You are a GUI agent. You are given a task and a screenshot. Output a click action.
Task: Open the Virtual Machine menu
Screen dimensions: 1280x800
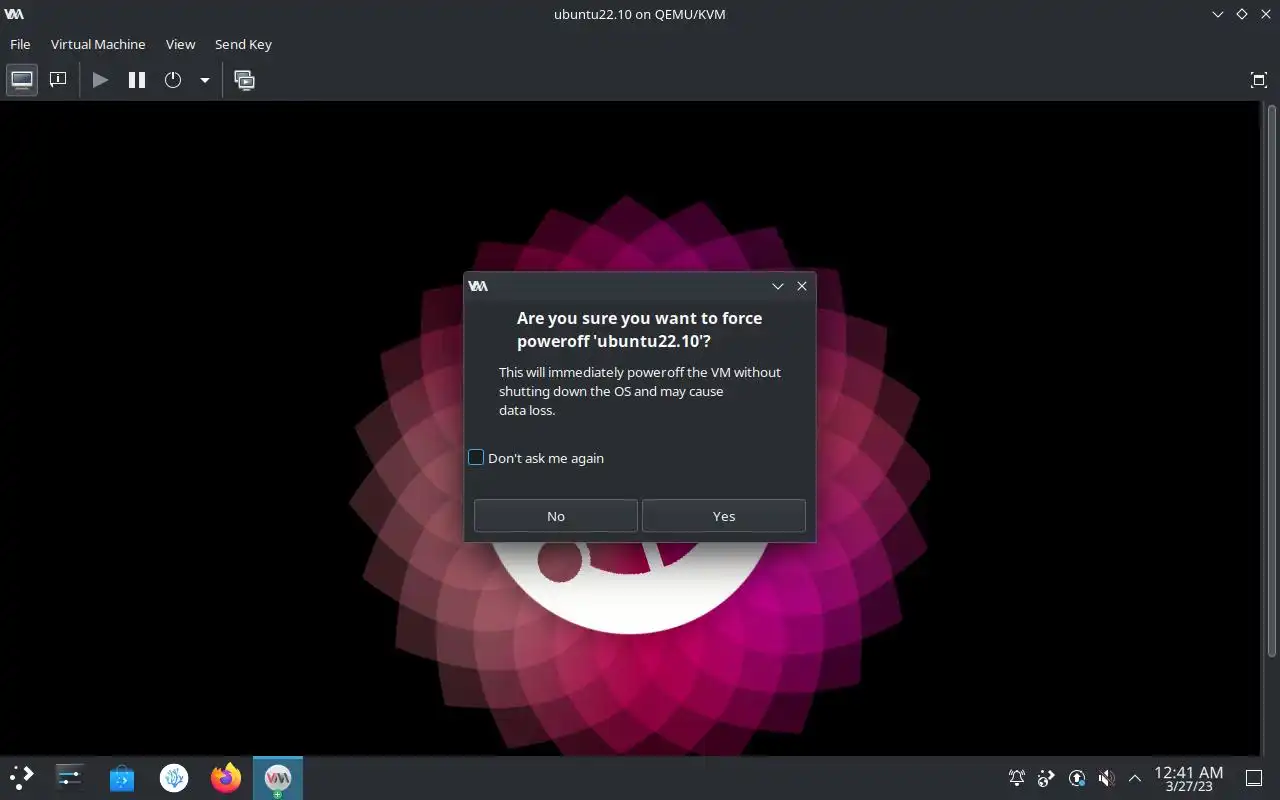(x=98, y=44)
